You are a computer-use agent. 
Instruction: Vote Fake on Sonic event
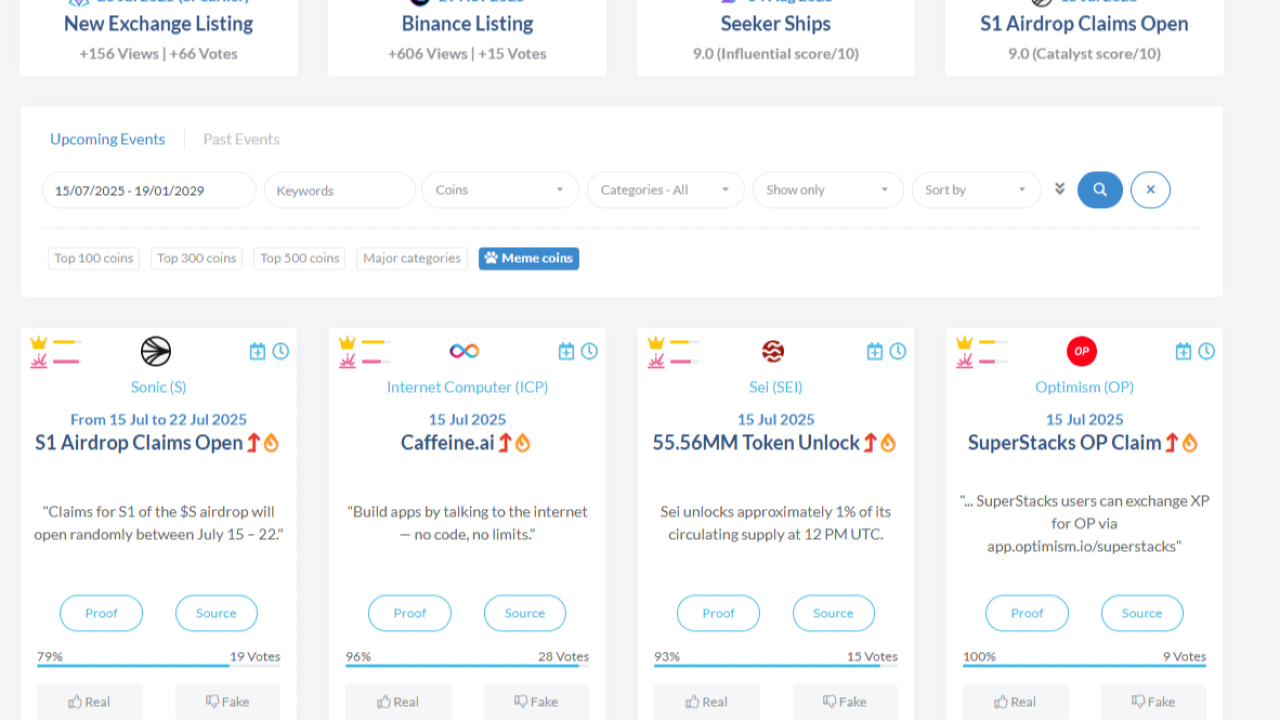(228, 702)
